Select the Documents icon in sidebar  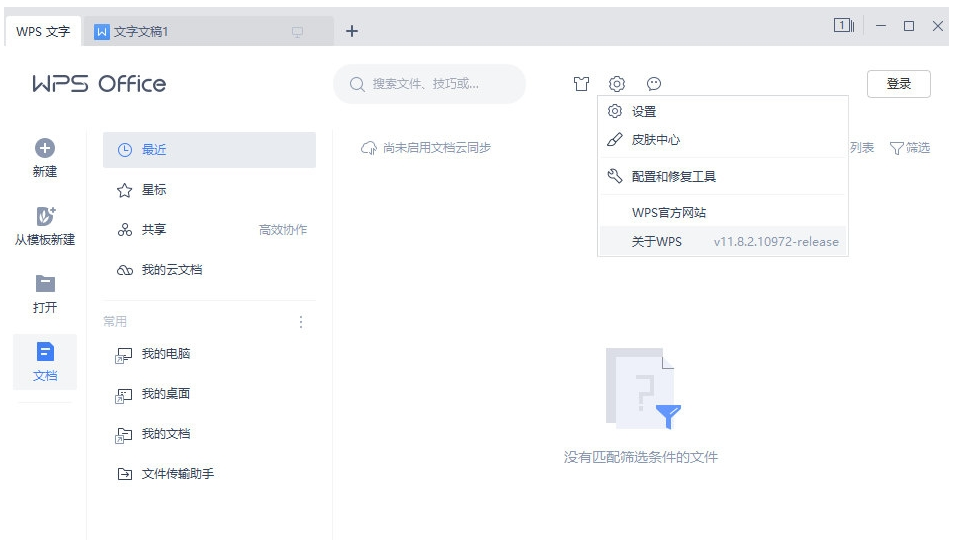[x=45, y=351]
